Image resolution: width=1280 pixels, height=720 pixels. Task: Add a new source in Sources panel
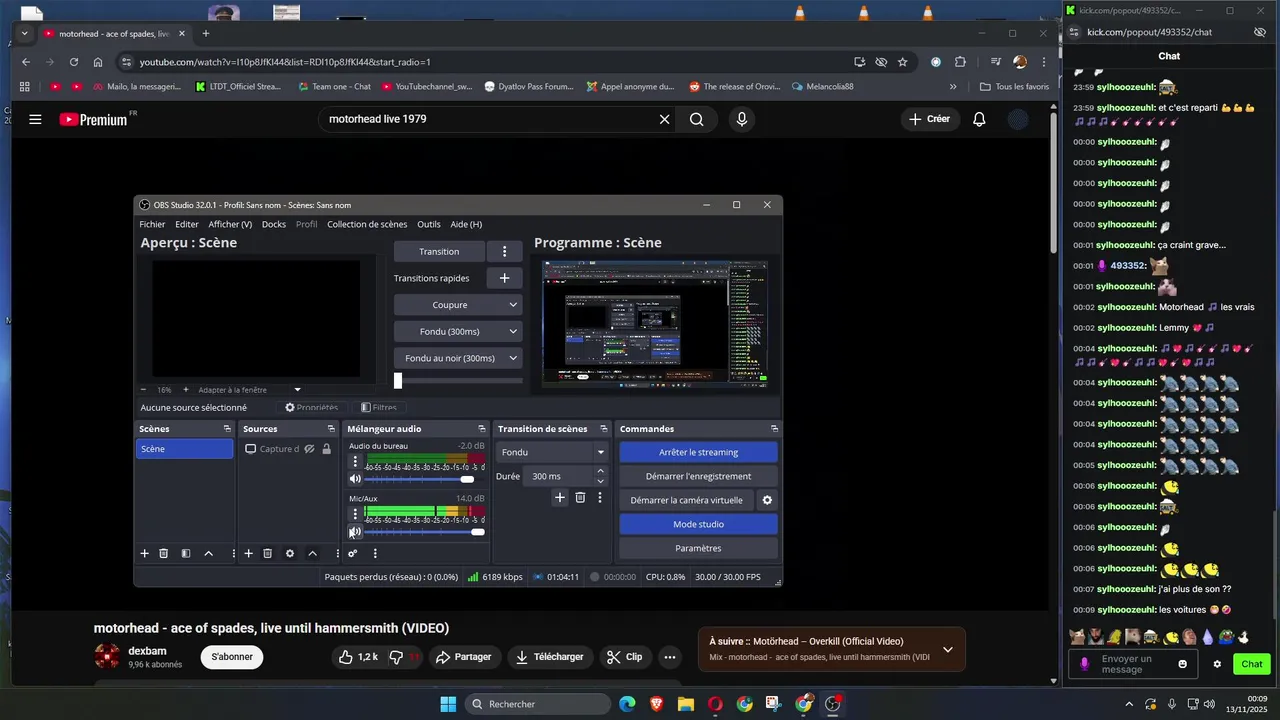248,553
